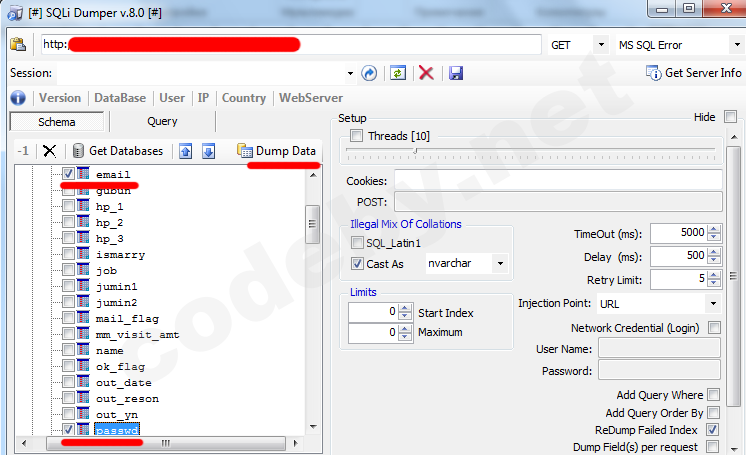Check the jumin1 column checkbox
Viewport: 746px width, 455px height.
(69, 286)
